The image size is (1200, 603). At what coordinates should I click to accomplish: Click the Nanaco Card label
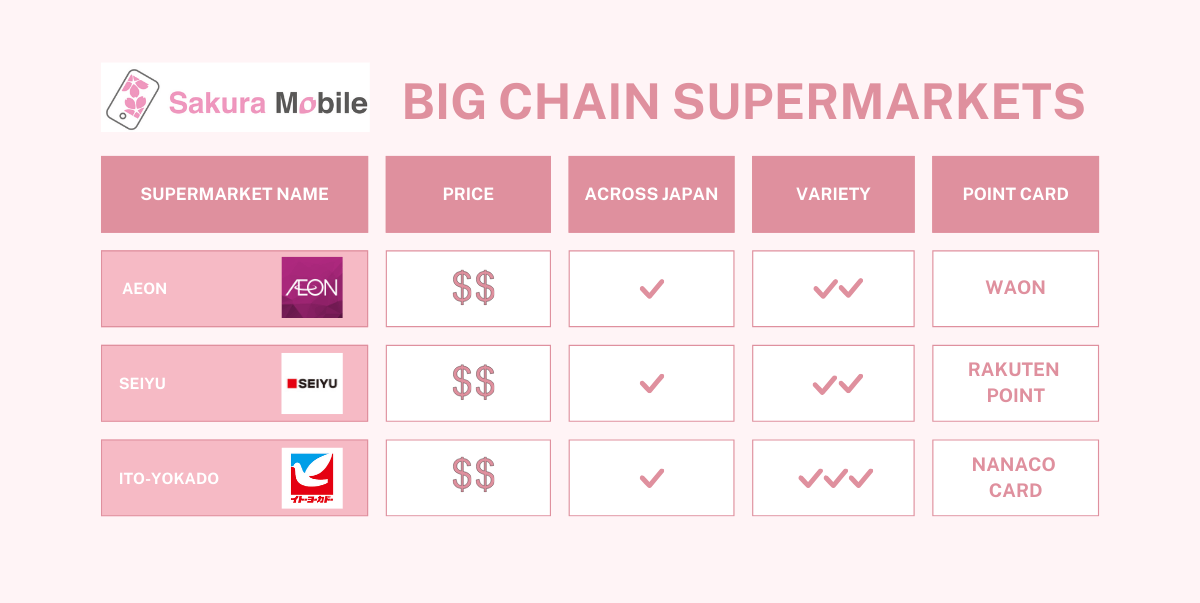pos(1015,478)
